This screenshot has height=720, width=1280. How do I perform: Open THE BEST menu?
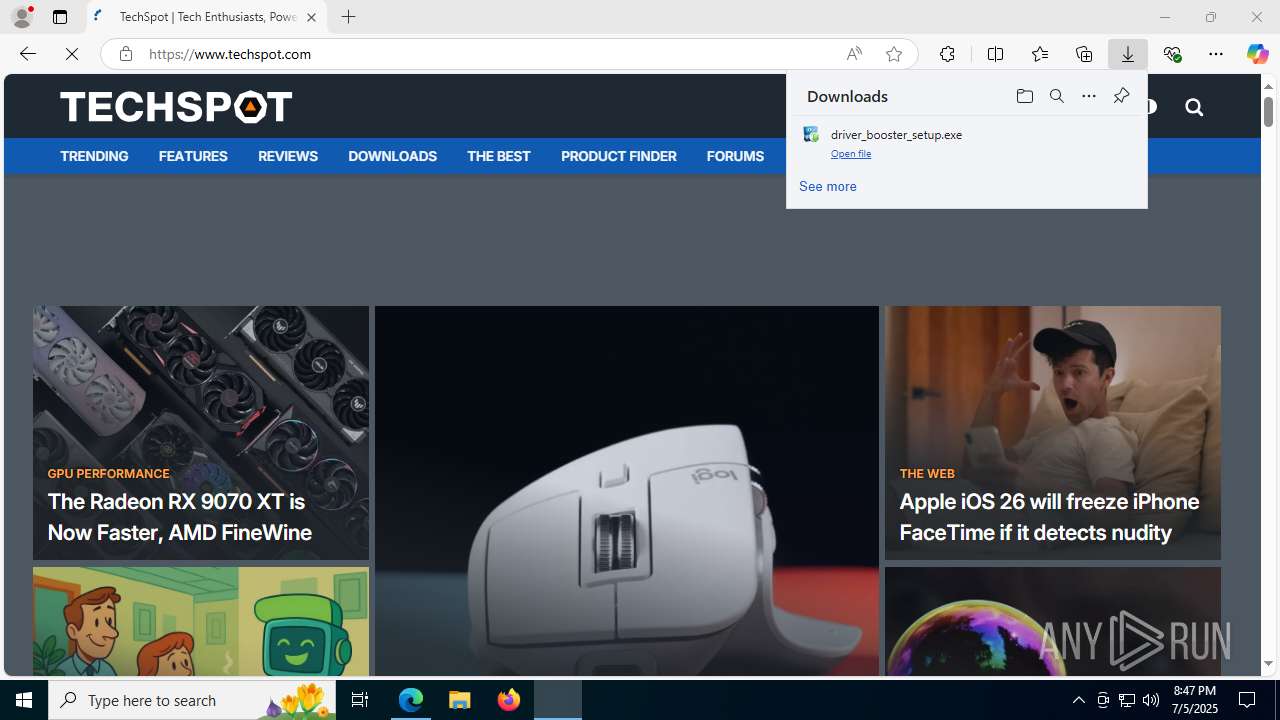coord(498,156)
